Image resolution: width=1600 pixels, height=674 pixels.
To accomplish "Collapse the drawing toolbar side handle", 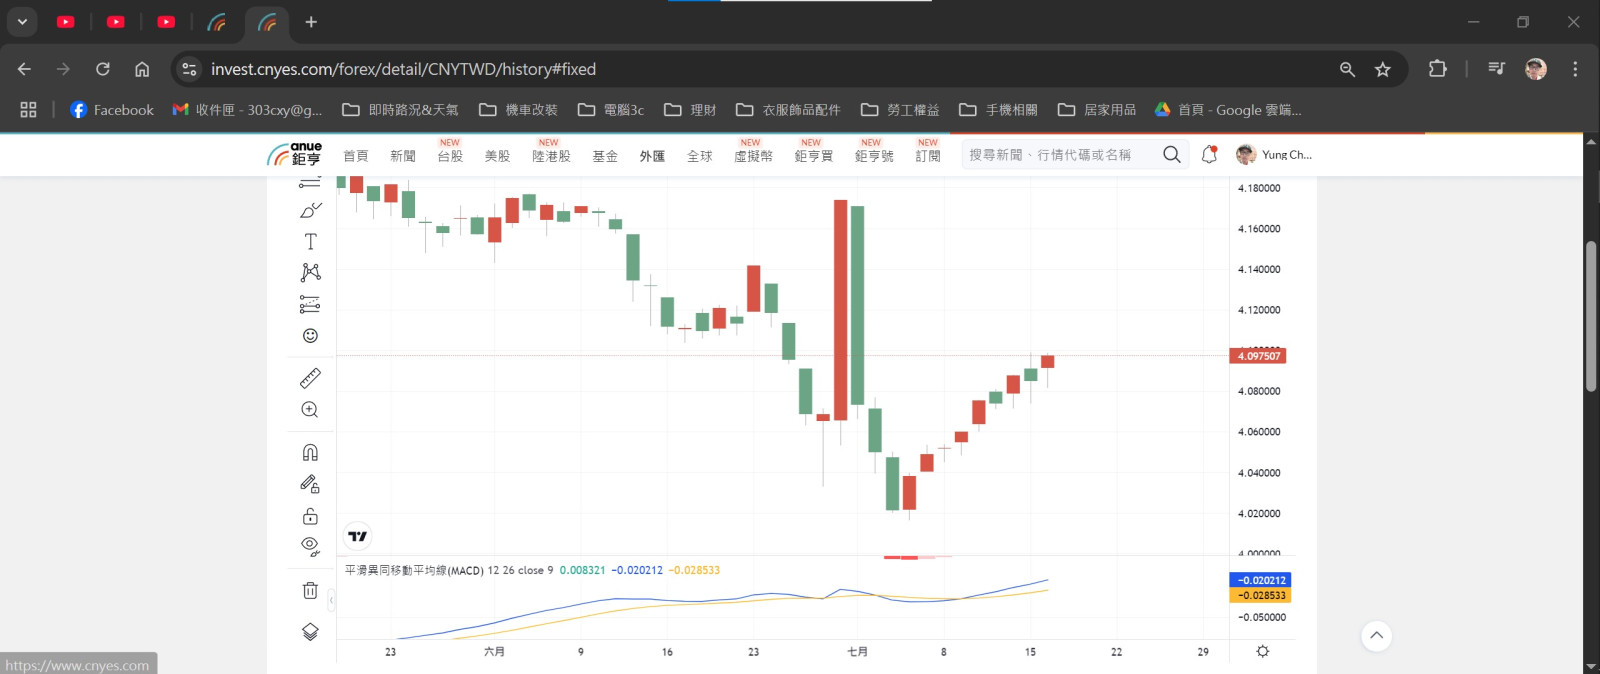I will pyautogui.click(x=331, y=600).
